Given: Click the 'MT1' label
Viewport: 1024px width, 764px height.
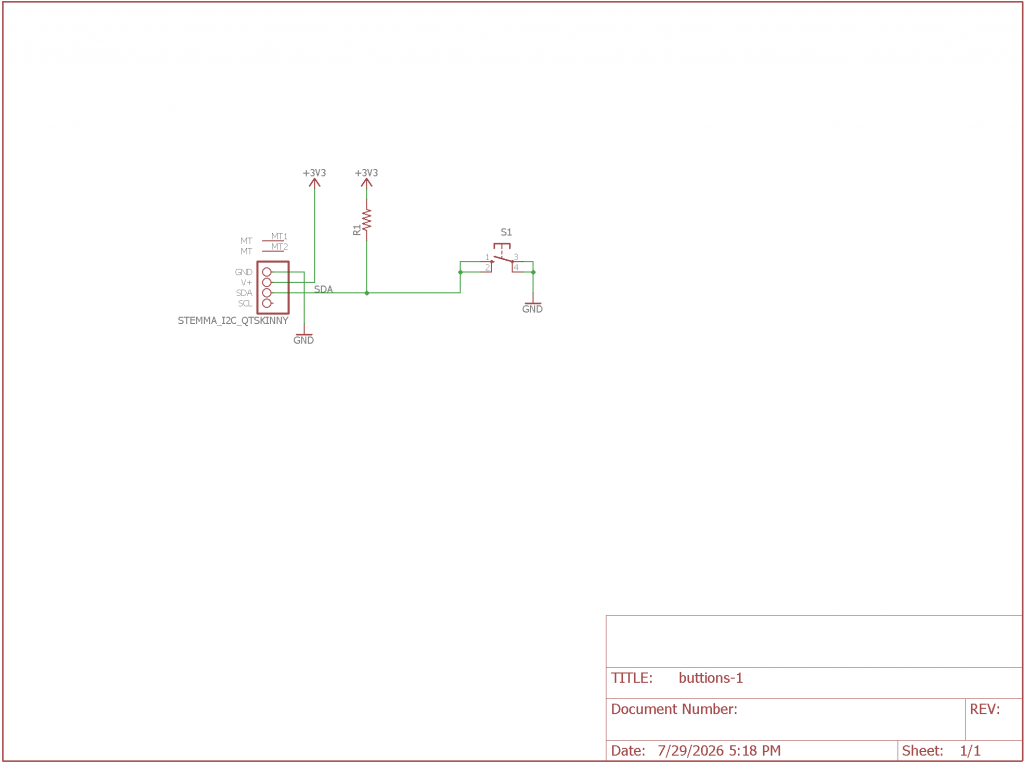Looking at the screenshot, I should tap(280, 236).
